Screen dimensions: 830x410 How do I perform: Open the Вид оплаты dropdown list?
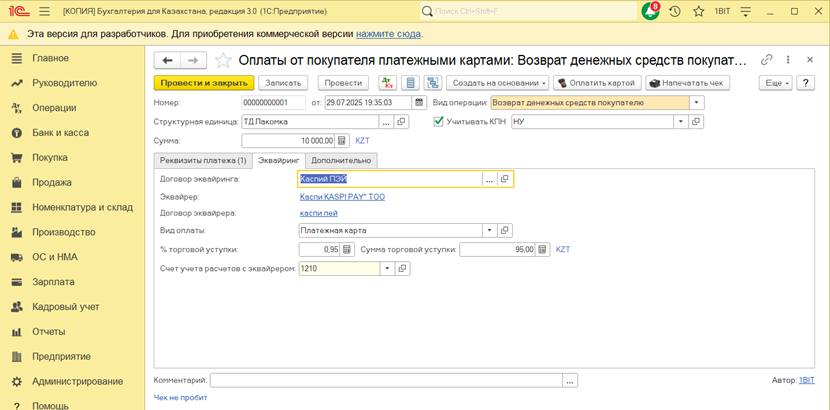490,230
